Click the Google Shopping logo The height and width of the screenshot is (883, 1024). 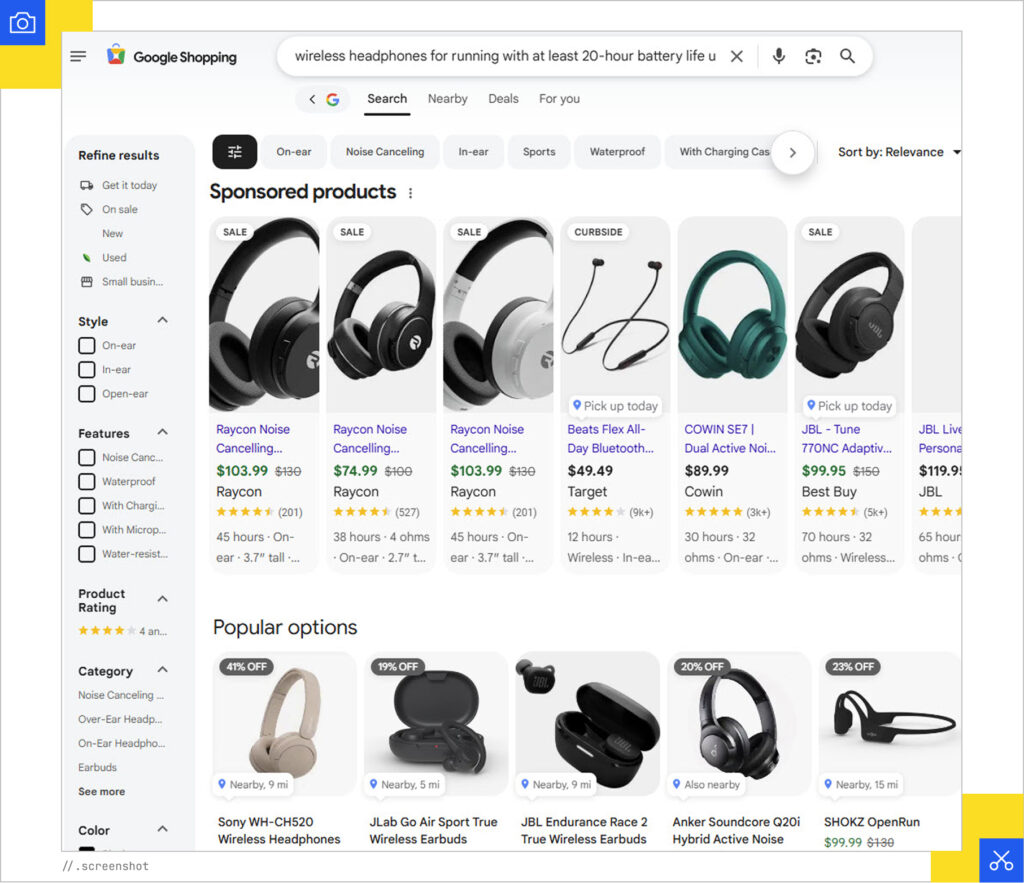(x=171, y=57)
